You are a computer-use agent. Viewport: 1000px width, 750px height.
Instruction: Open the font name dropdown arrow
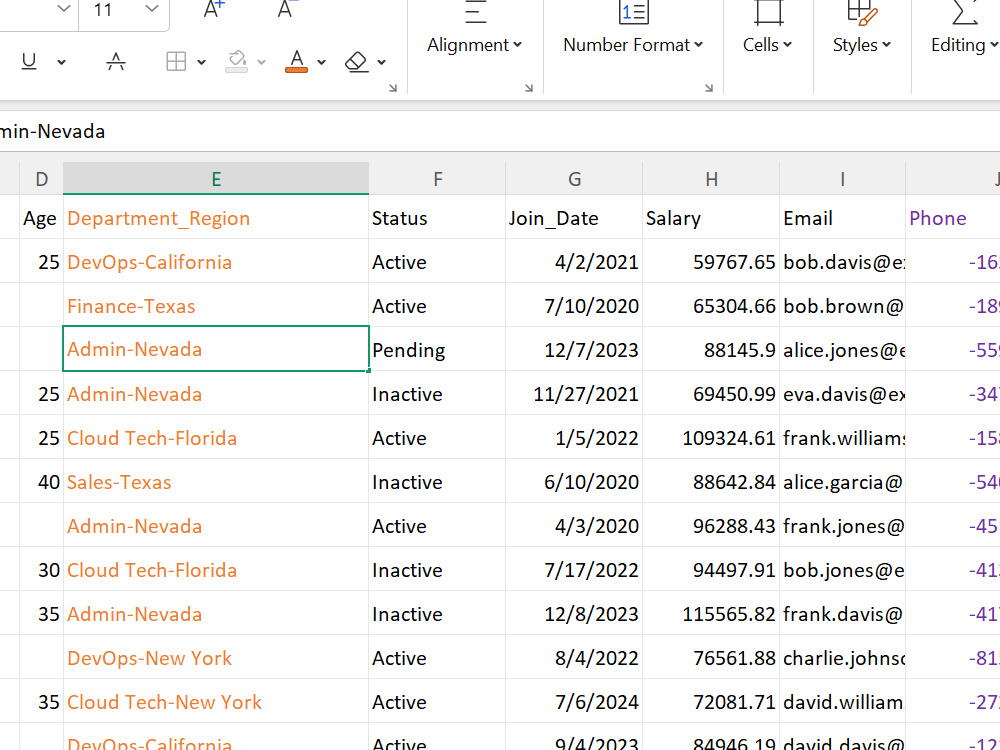(63, 9)
